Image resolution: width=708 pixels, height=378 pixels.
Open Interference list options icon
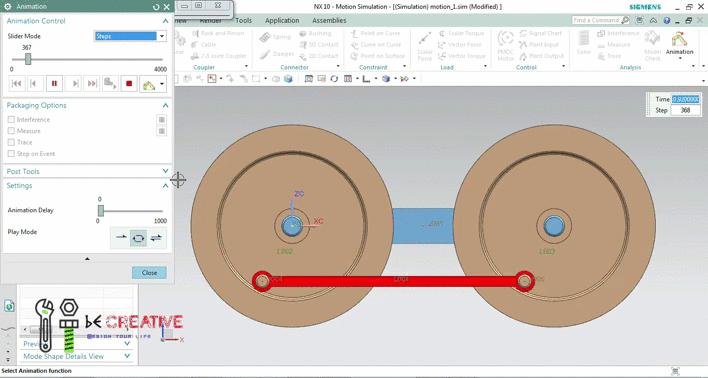pos(161,120)
